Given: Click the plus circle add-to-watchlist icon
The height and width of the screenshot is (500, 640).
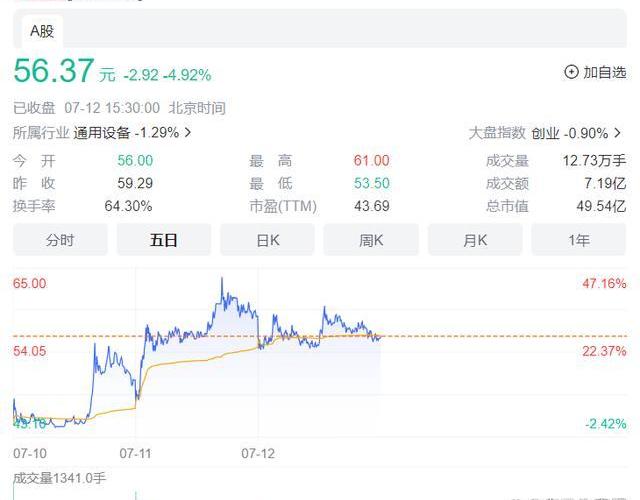Looking at the screenshot, I should click(x=571, y=72).
